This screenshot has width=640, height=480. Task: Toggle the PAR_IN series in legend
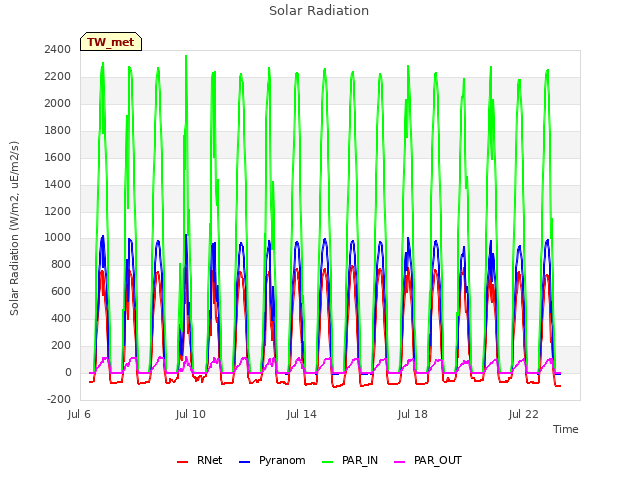tap(350, 460)
